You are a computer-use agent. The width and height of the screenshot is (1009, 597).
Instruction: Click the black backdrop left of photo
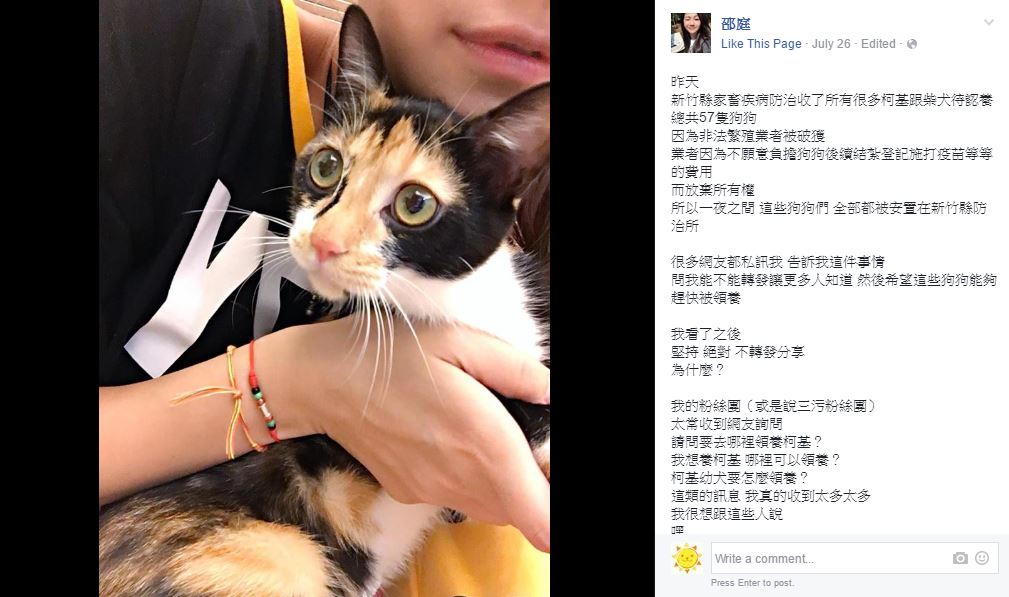click(x=50, y=298)
